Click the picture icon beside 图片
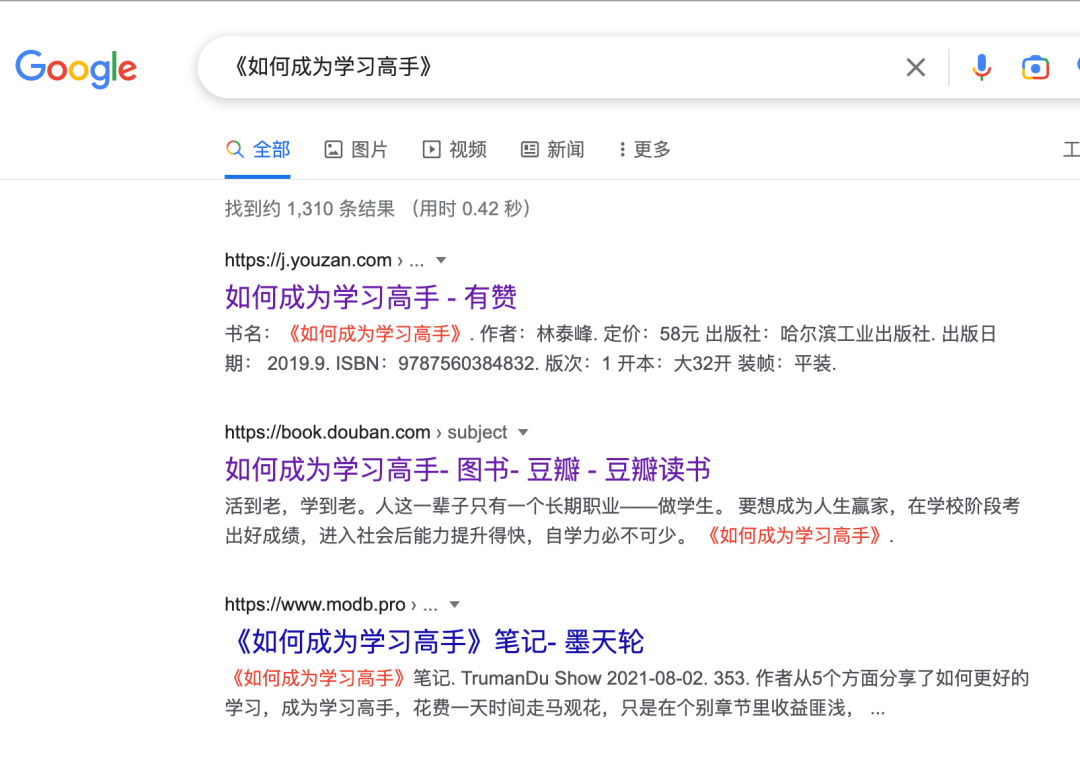Screen dimensions: 1080x760 pos(333,150)
